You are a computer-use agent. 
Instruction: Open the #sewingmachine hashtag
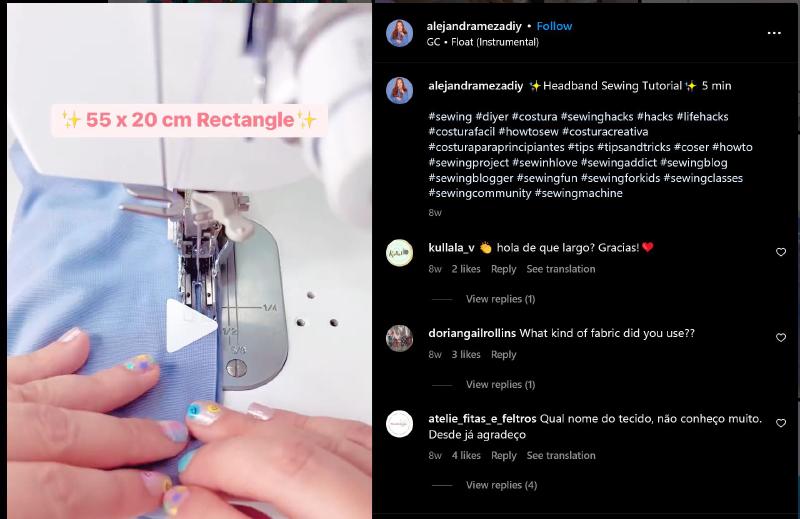point(579,193)
